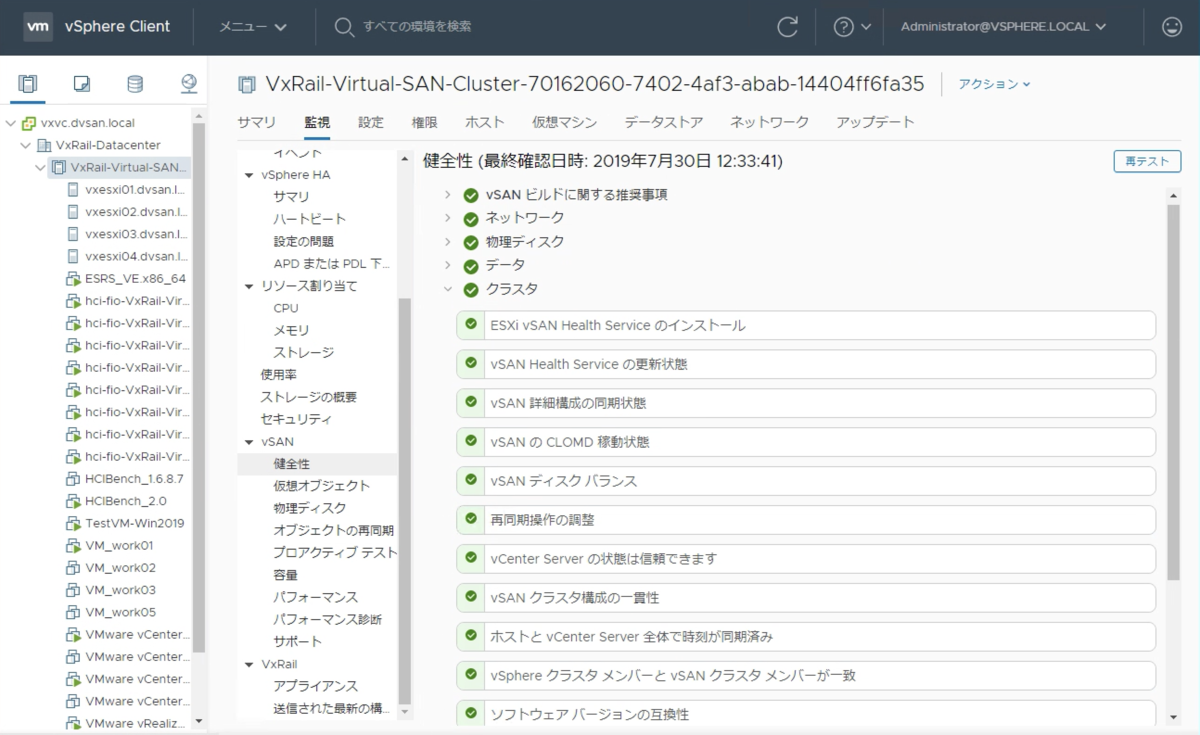Open 物理ディスク under vSAN menu
Screen dimensions: 1200x735
(309, 508)
